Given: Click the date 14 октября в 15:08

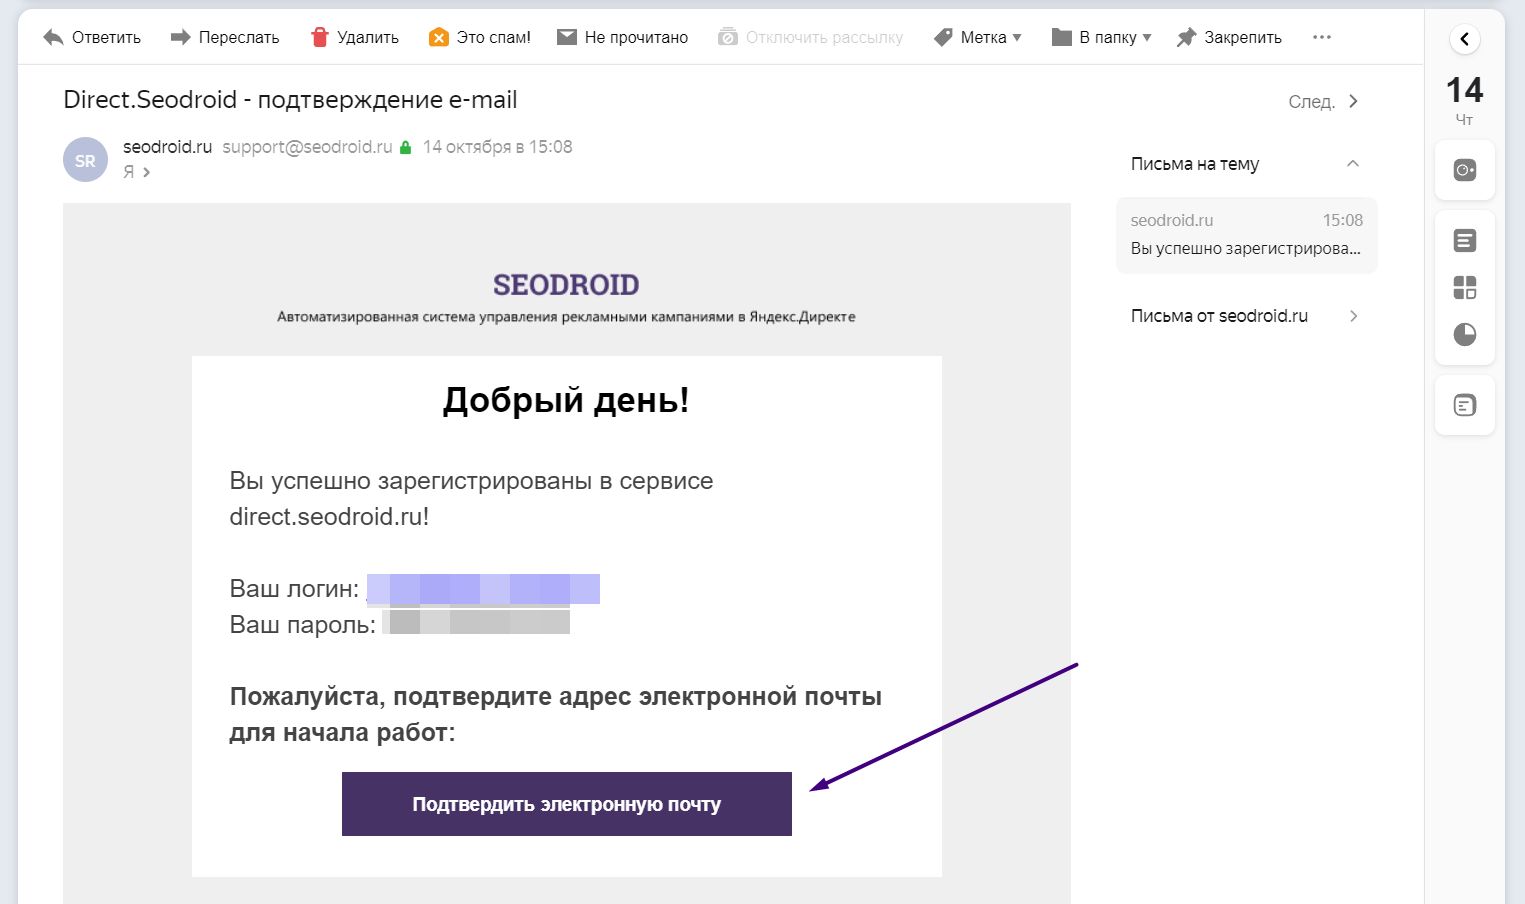Looking at the screenshot, I should (498, 147).
